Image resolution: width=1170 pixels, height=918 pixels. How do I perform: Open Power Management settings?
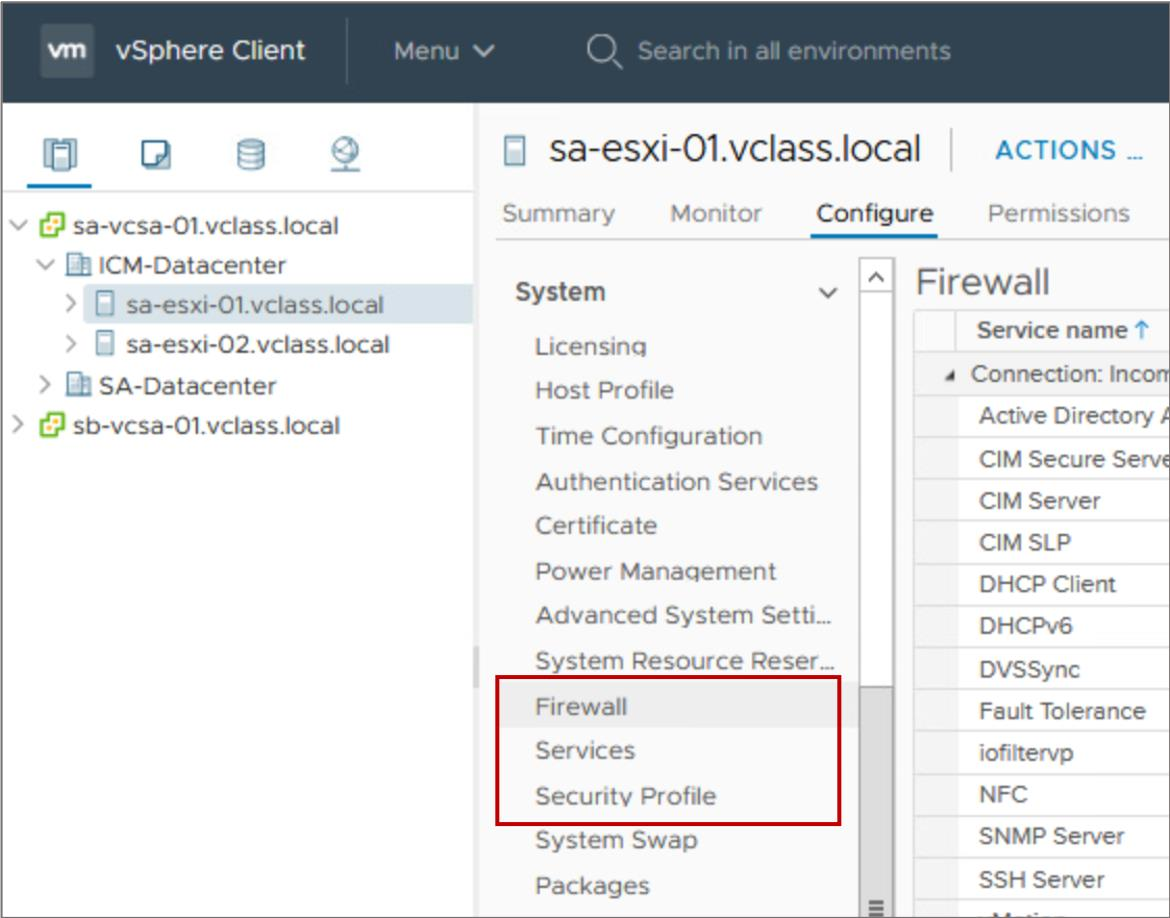[x=656, y=571]
